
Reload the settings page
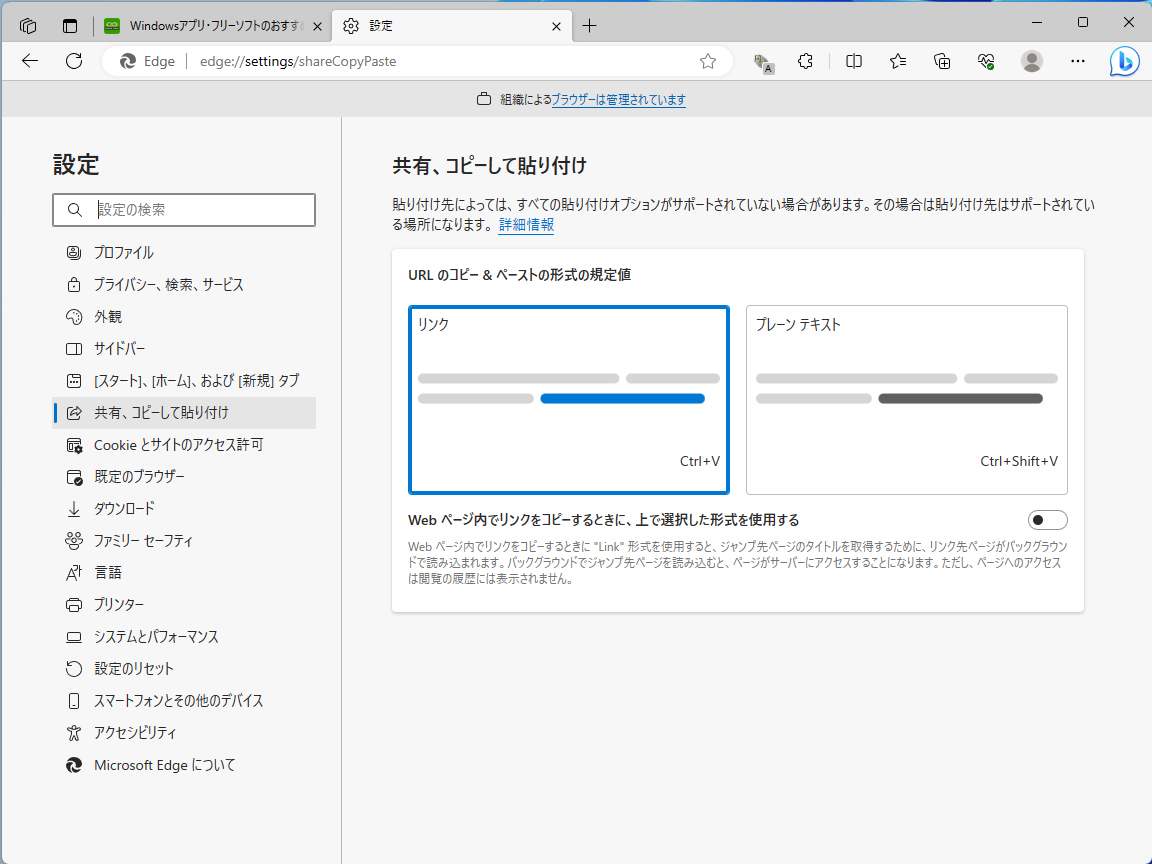(x=73, y=61)
